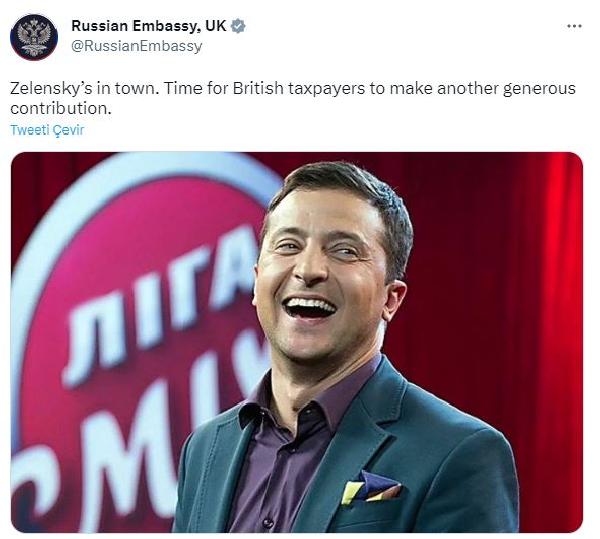This screenshot has height=539, width=600.
Task: Enlarge the attached tweet photo
Action: coord(296,342)
